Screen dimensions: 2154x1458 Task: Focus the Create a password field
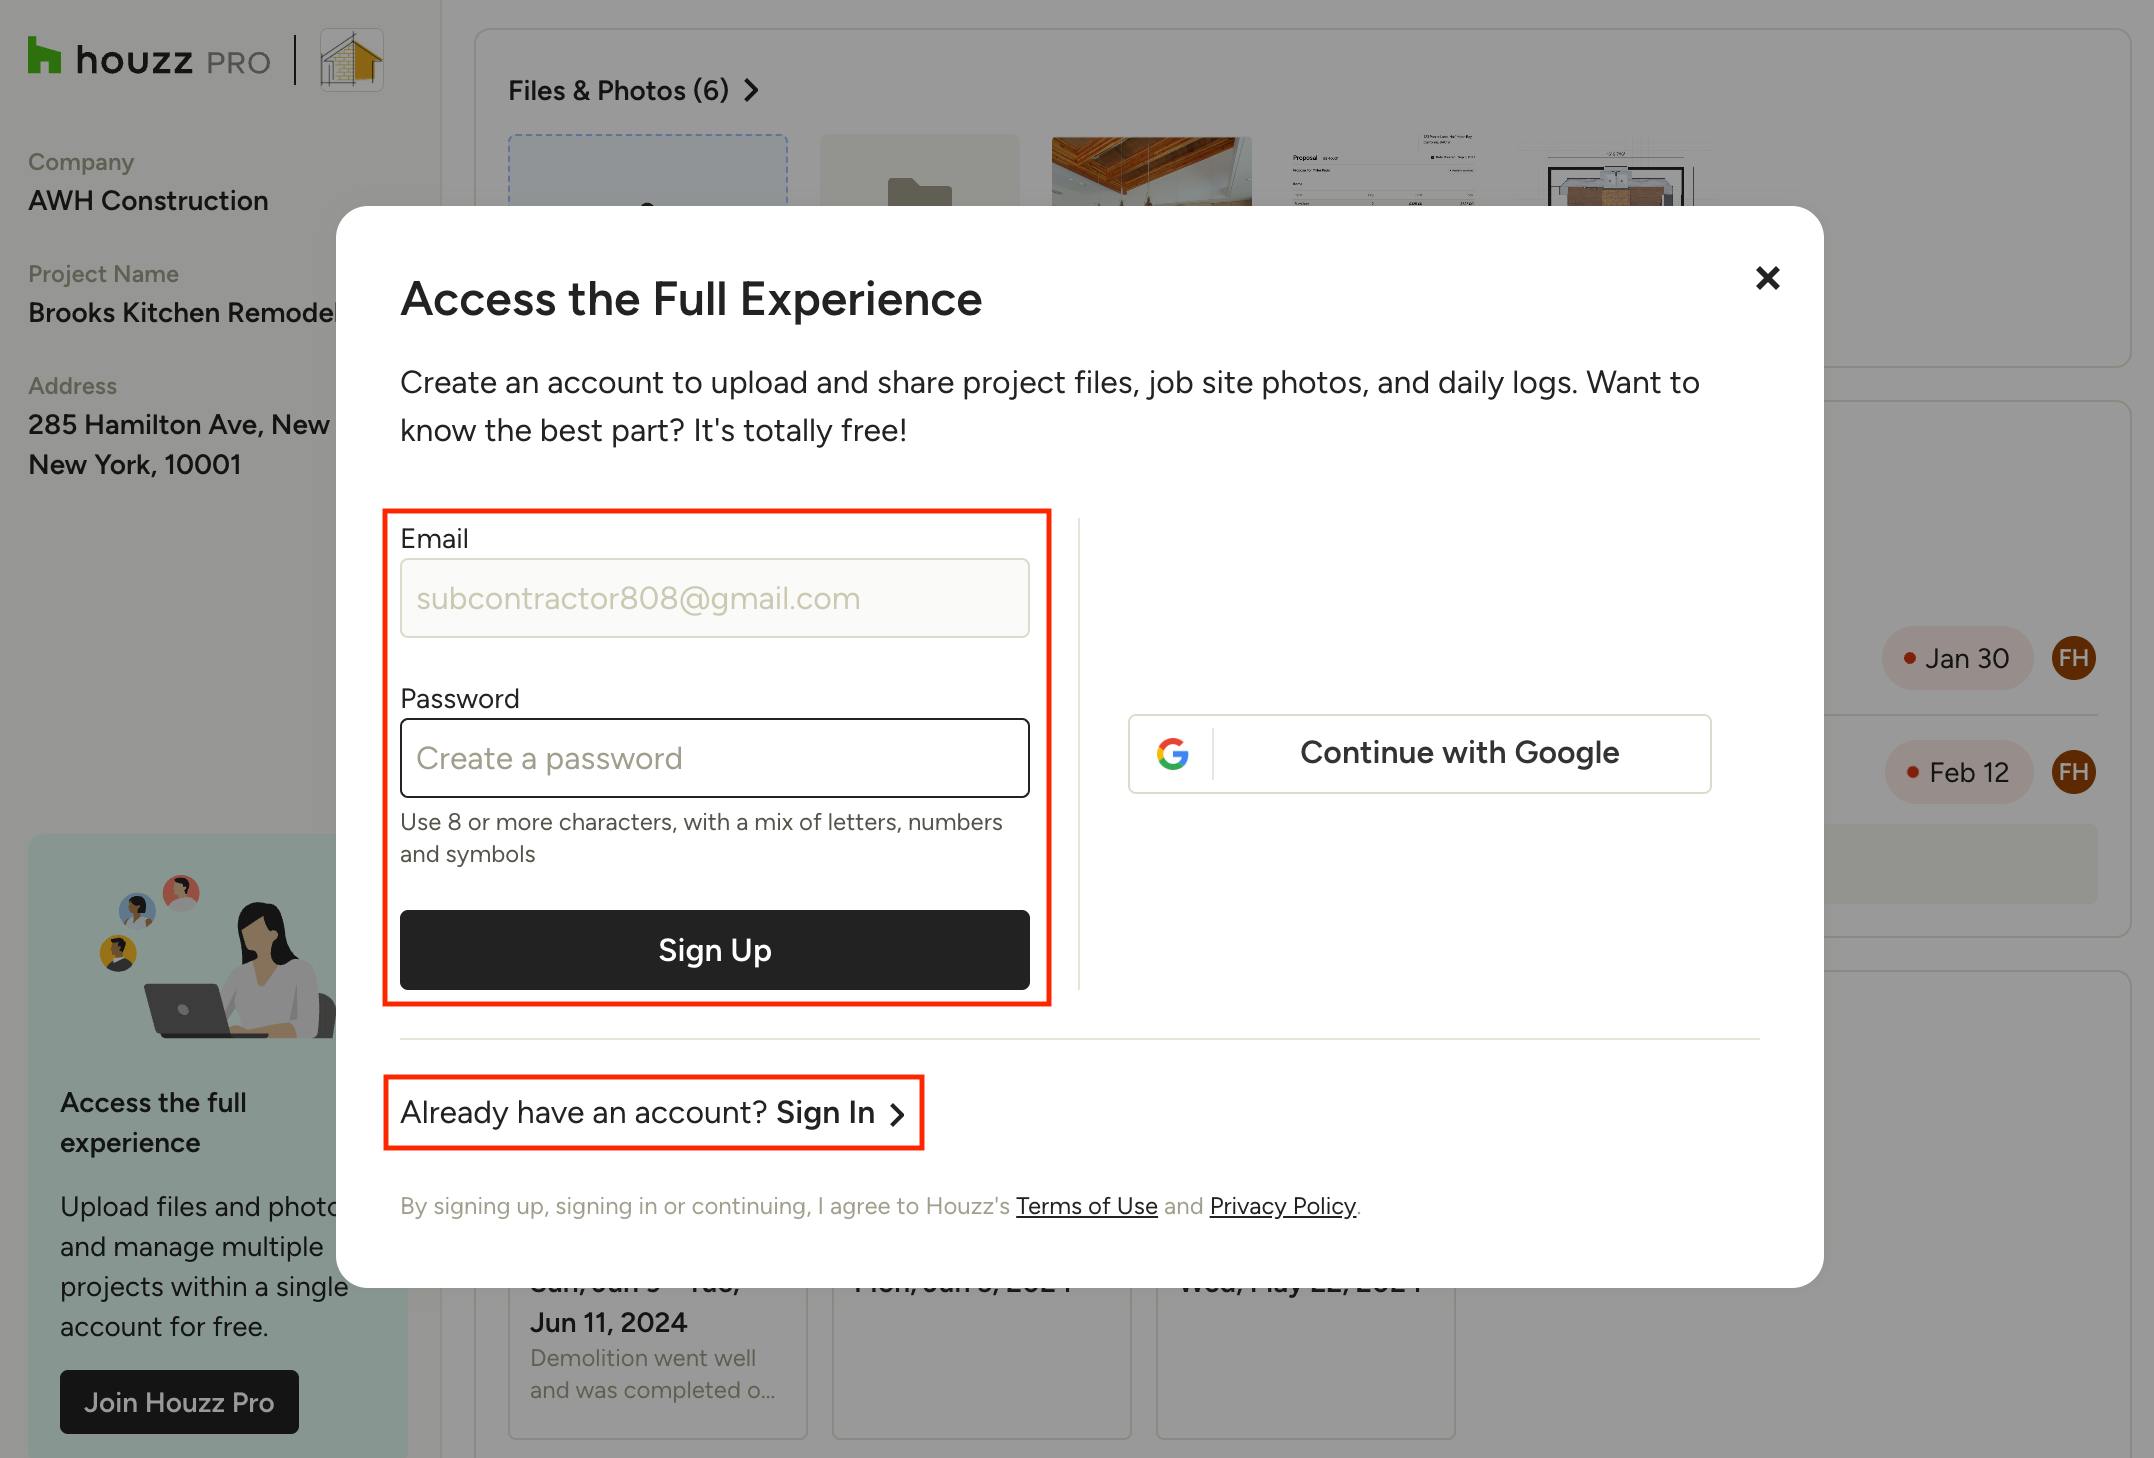point(714,758)
